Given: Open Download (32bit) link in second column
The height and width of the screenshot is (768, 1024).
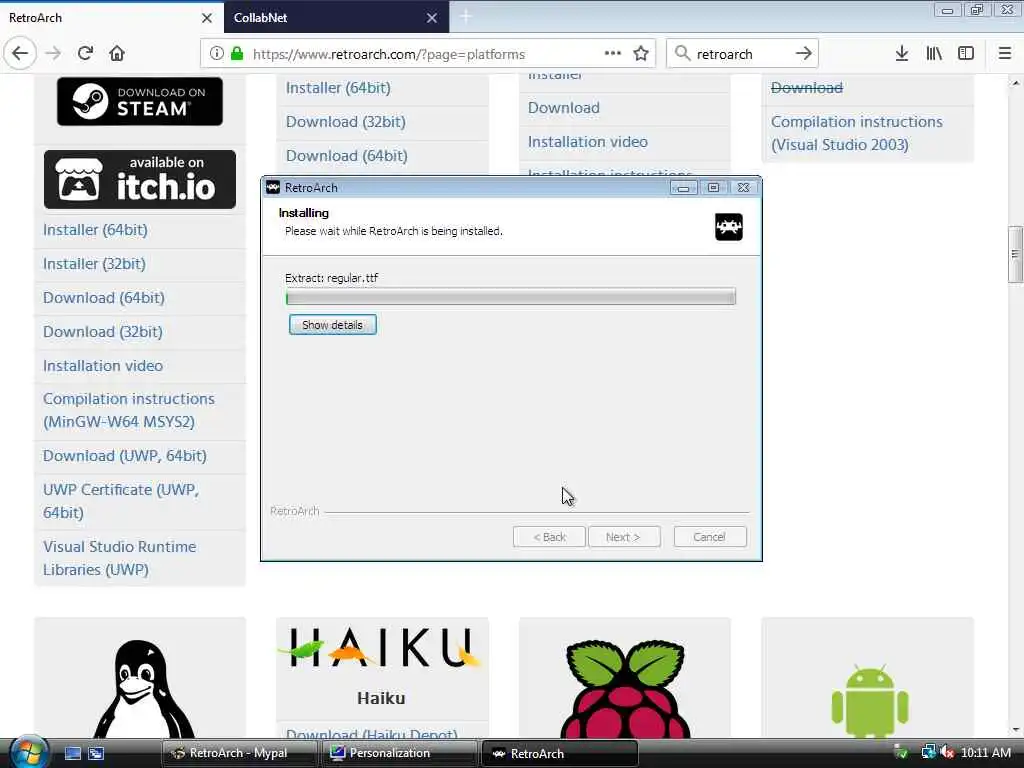Looking at the screenshot, I should click(345, 121).
